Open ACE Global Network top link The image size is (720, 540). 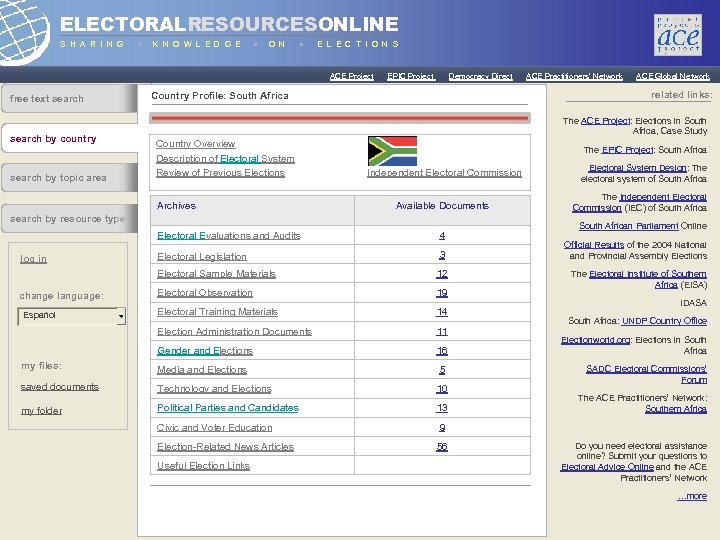[673, 76]
